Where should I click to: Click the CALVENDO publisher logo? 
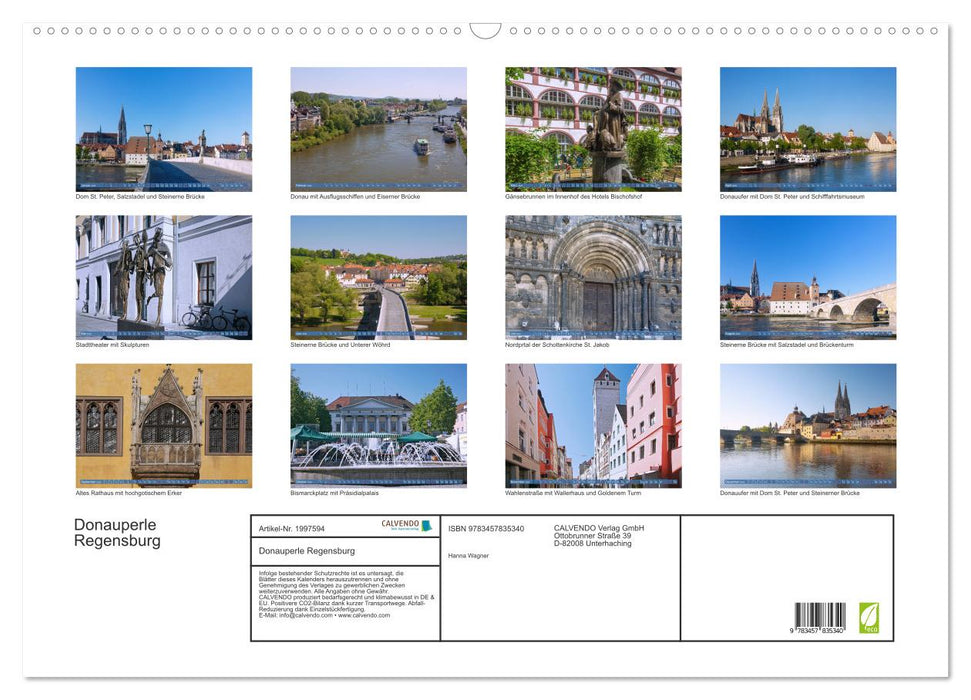[399, 525]
